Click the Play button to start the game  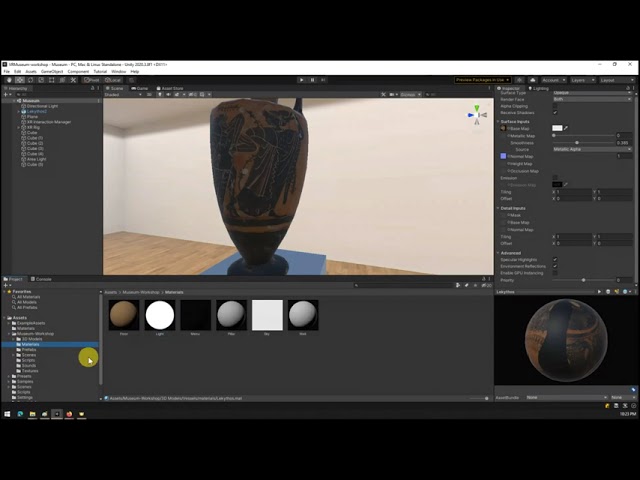[302, 80]
